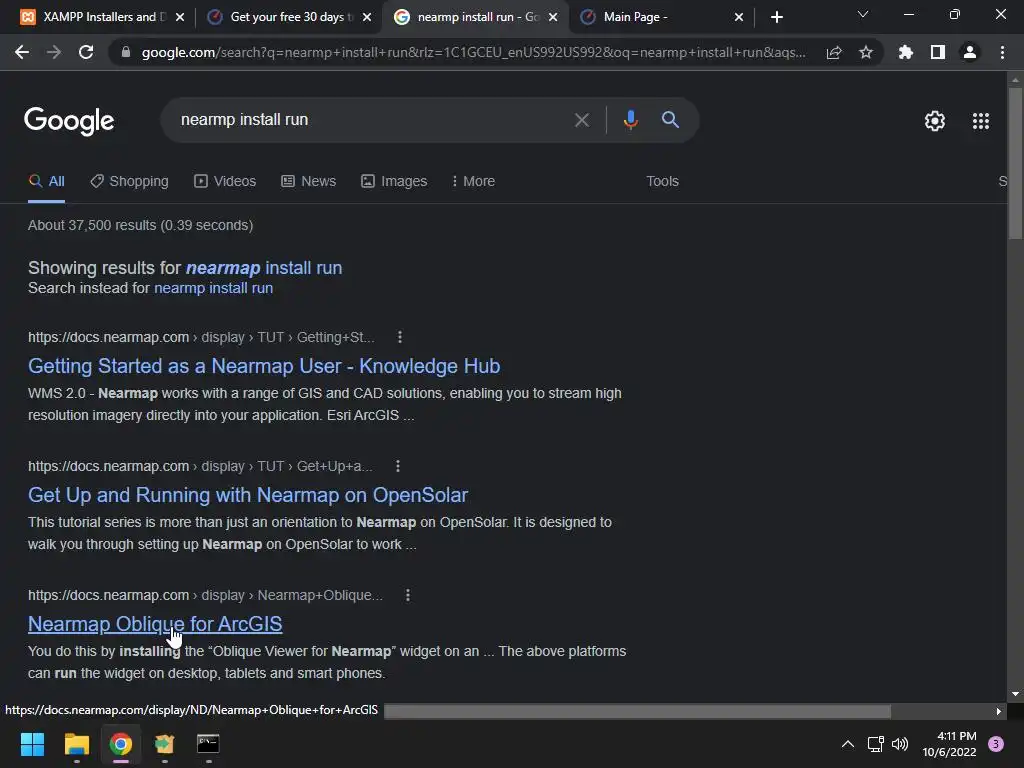Image resolution: width=1024 pixels, height=768 pixels.
Task: Select the News results filter
Action: [x=309, y=182]
